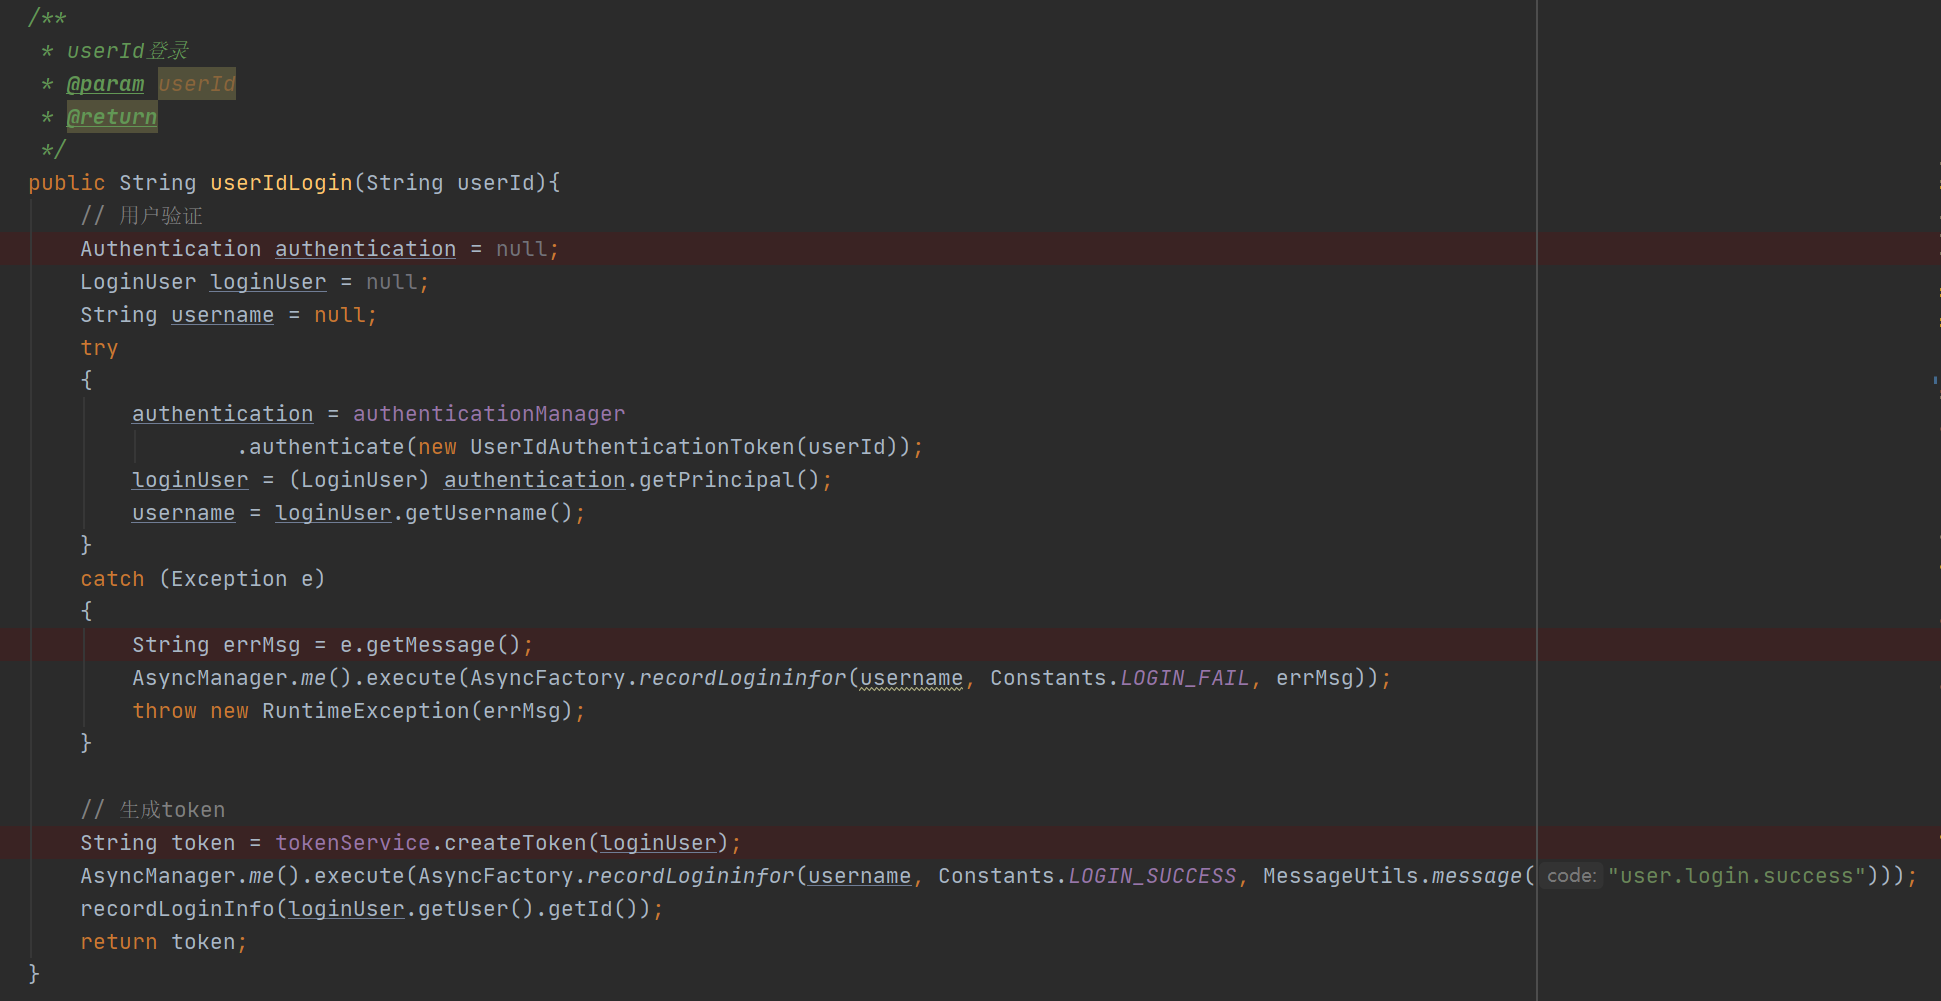
Task: Select the highlighted Authentication declaration line
Action: tap(300, 248)
